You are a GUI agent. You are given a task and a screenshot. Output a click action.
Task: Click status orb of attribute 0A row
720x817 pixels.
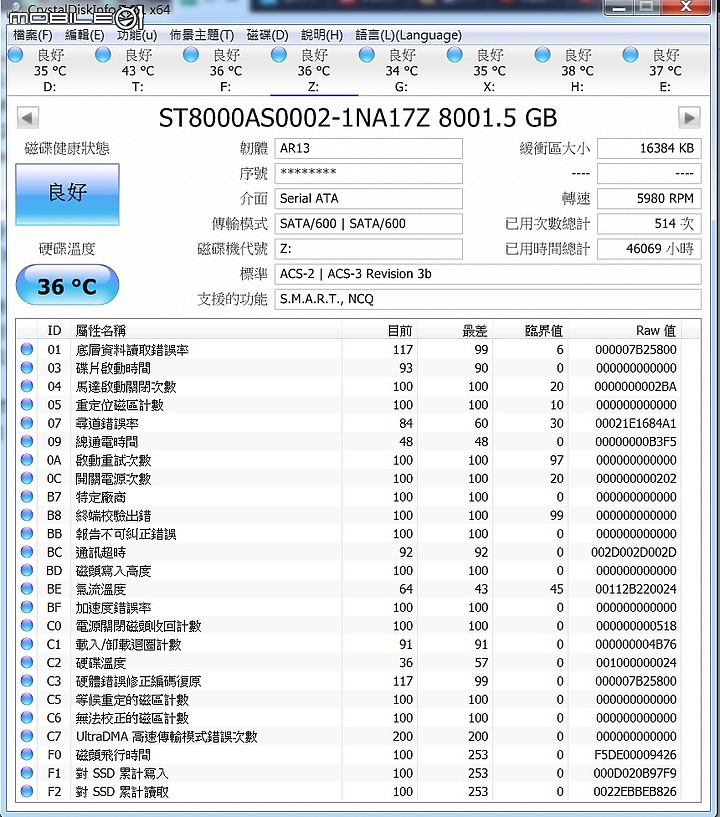tap(27, 460)
